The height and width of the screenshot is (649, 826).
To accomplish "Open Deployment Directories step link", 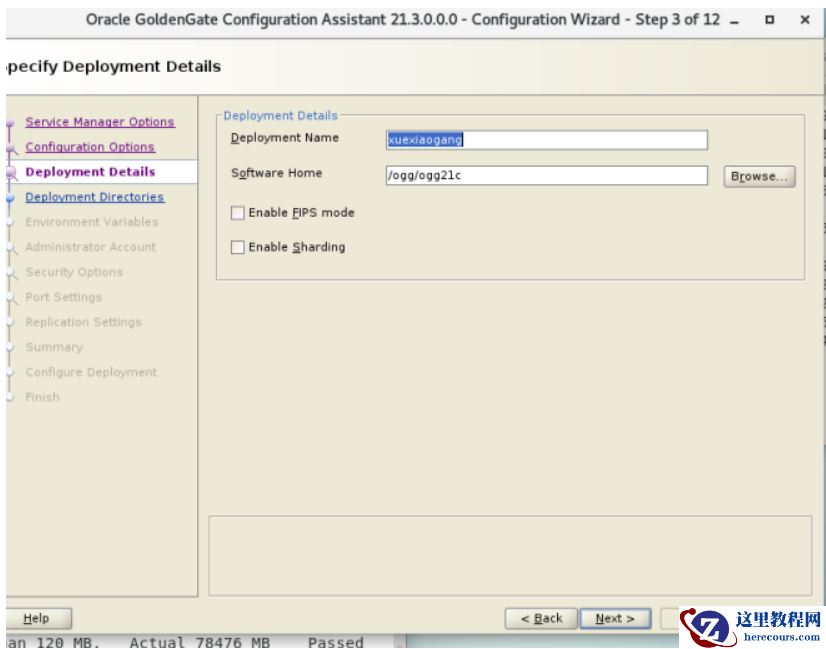I will (x=94, y=197).
